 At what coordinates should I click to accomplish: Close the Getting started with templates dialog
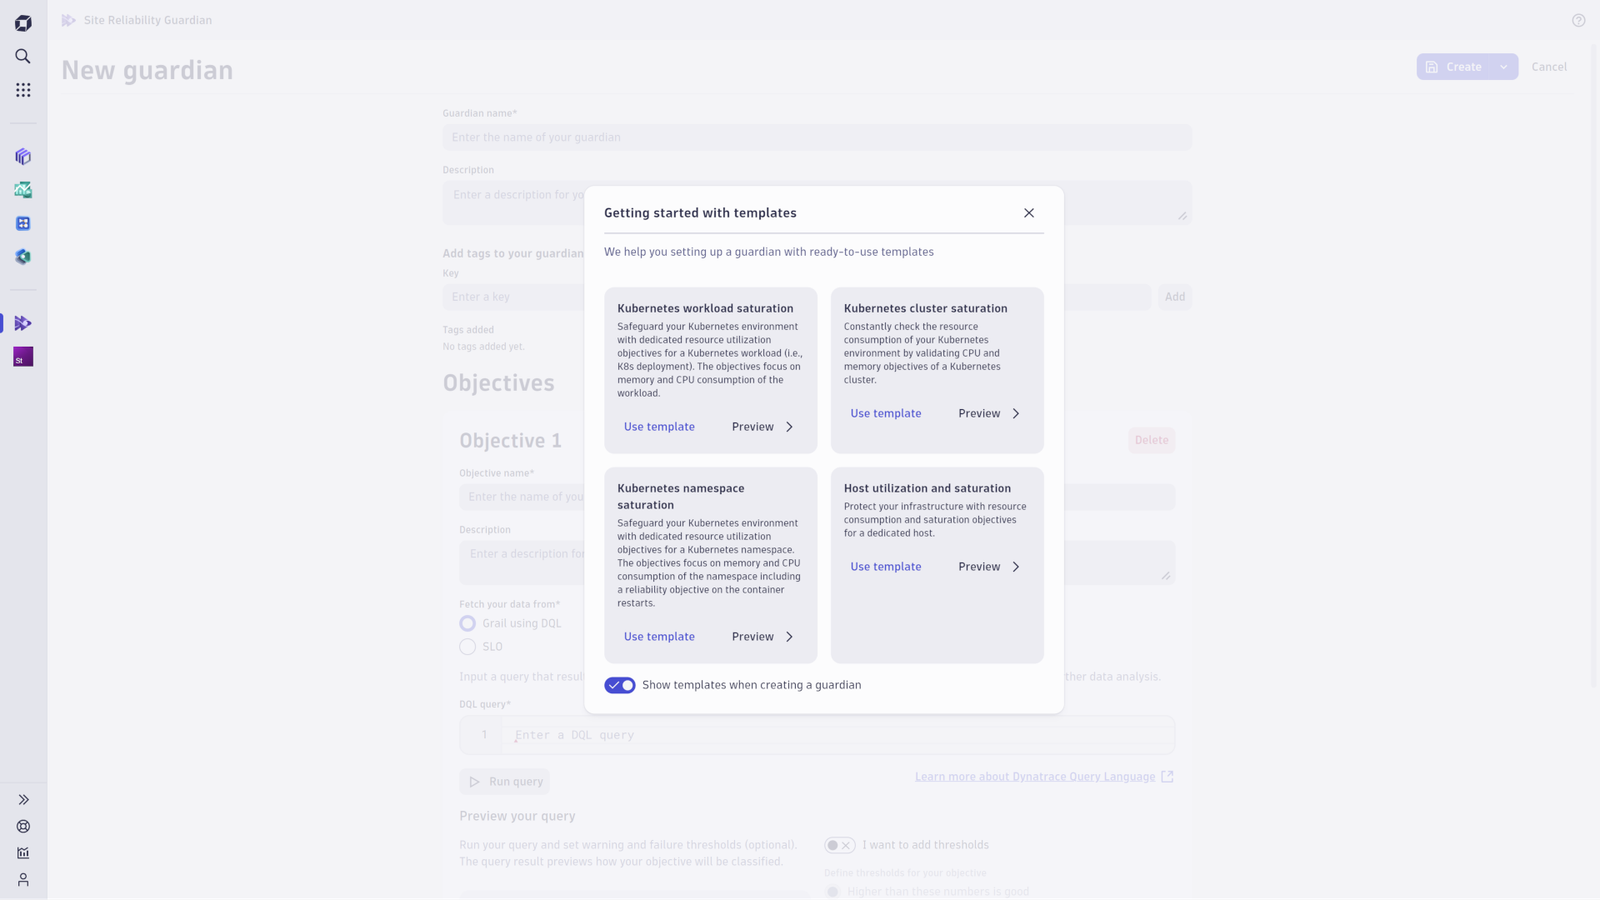pos(1029,213)
